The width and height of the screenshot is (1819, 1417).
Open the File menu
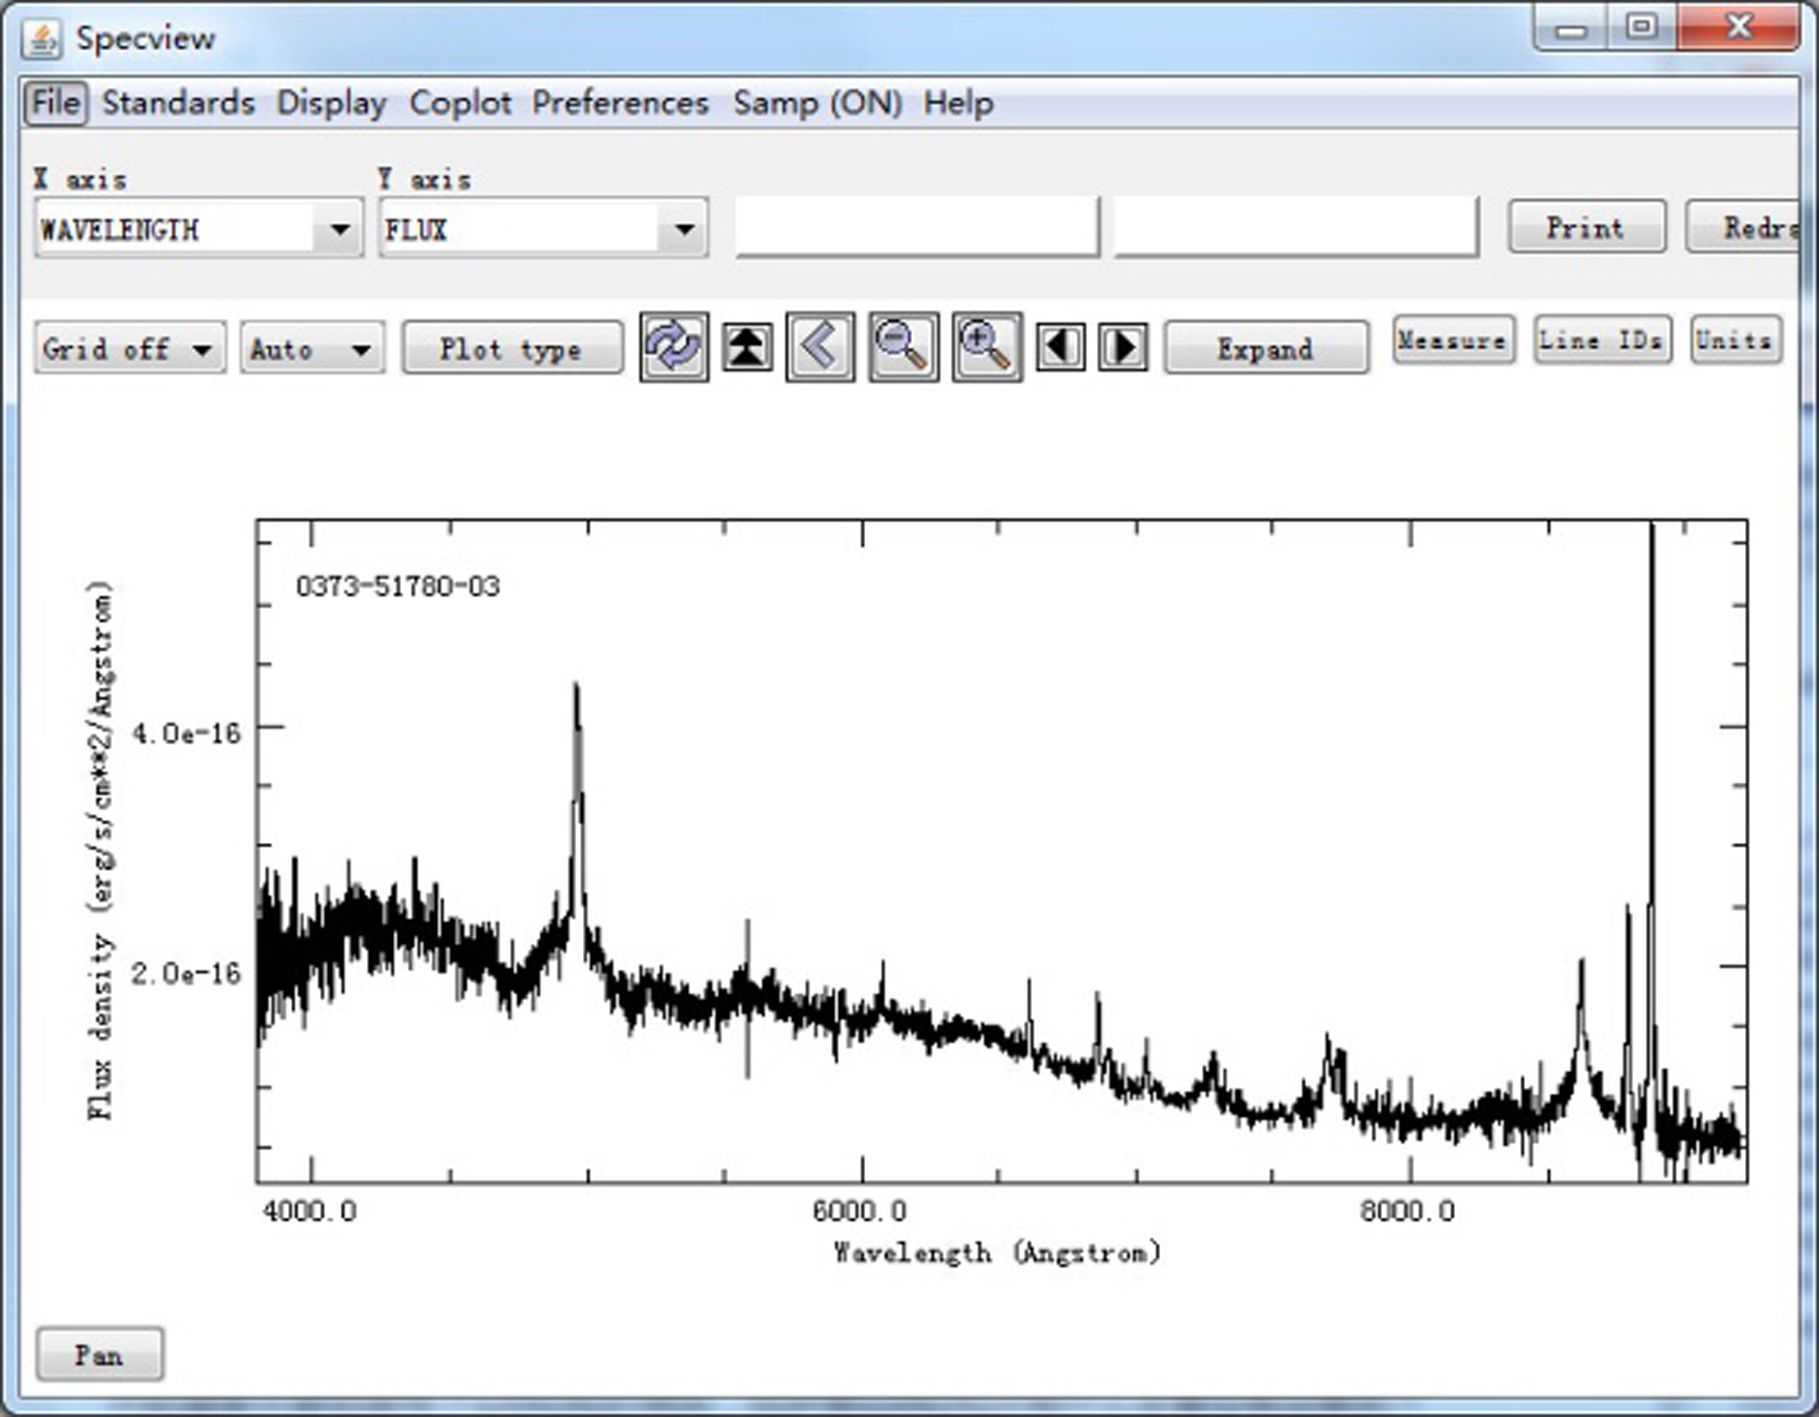55,103
